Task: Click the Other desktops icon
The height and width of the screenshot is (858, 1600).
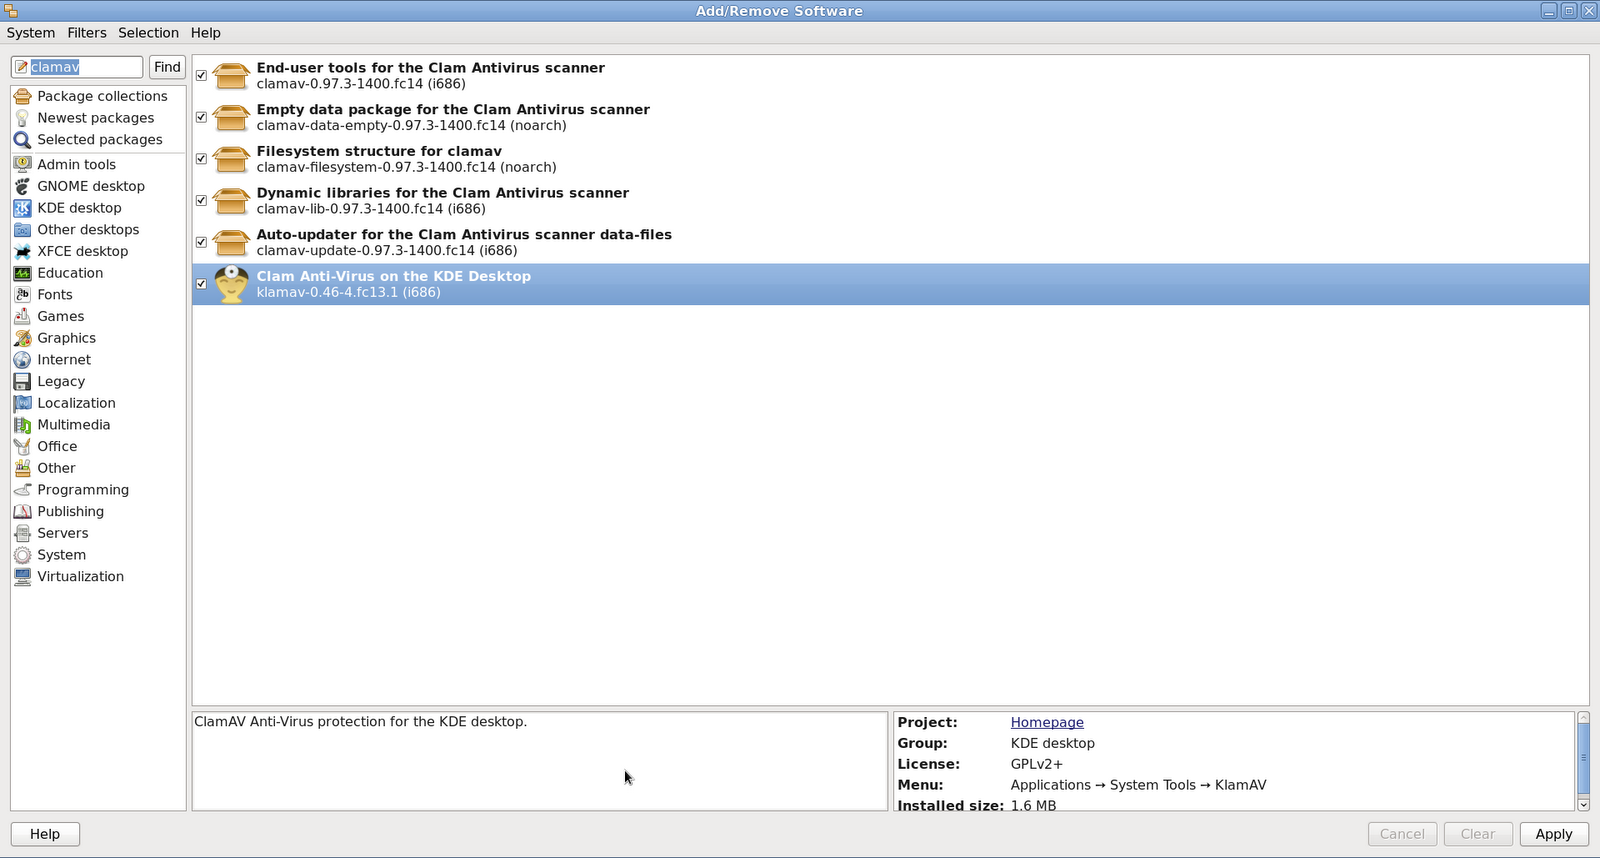Action: (x=22, y=230)
